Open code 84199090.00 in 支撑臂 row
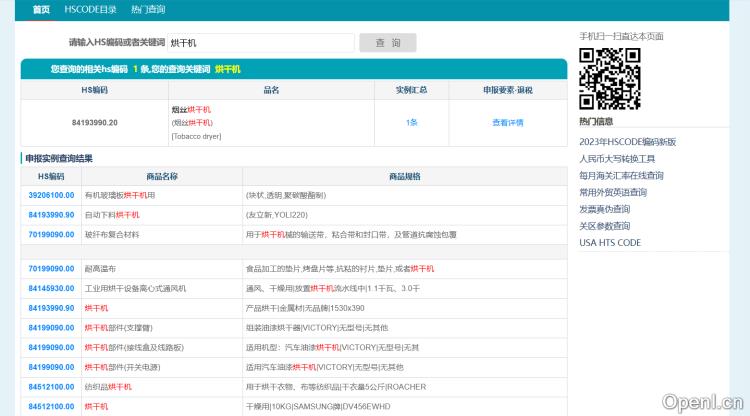Viewport: 750px width, 416px height. [51, 328]
